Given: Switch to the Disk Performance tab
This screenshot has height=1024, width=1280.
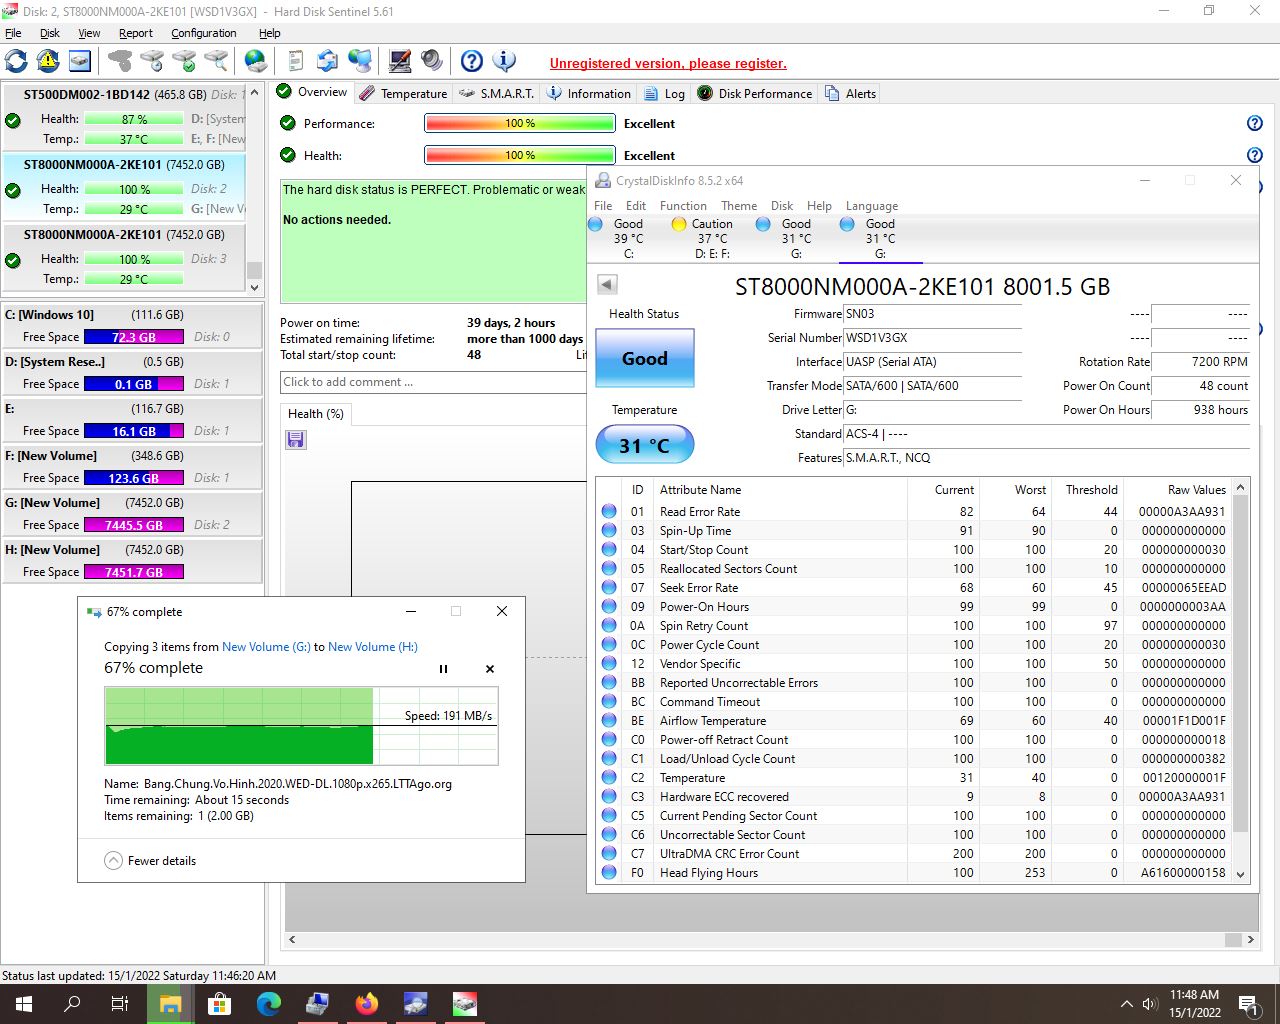Looking at the screenshot, I should pos(755,93).
